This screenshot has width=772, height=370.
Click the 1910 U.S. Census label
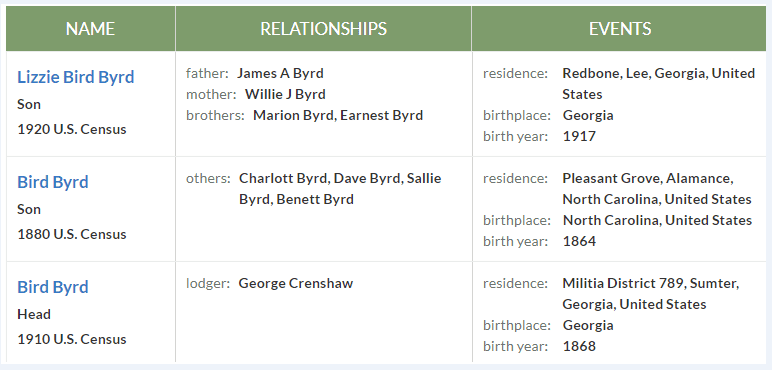coord(72,339)
